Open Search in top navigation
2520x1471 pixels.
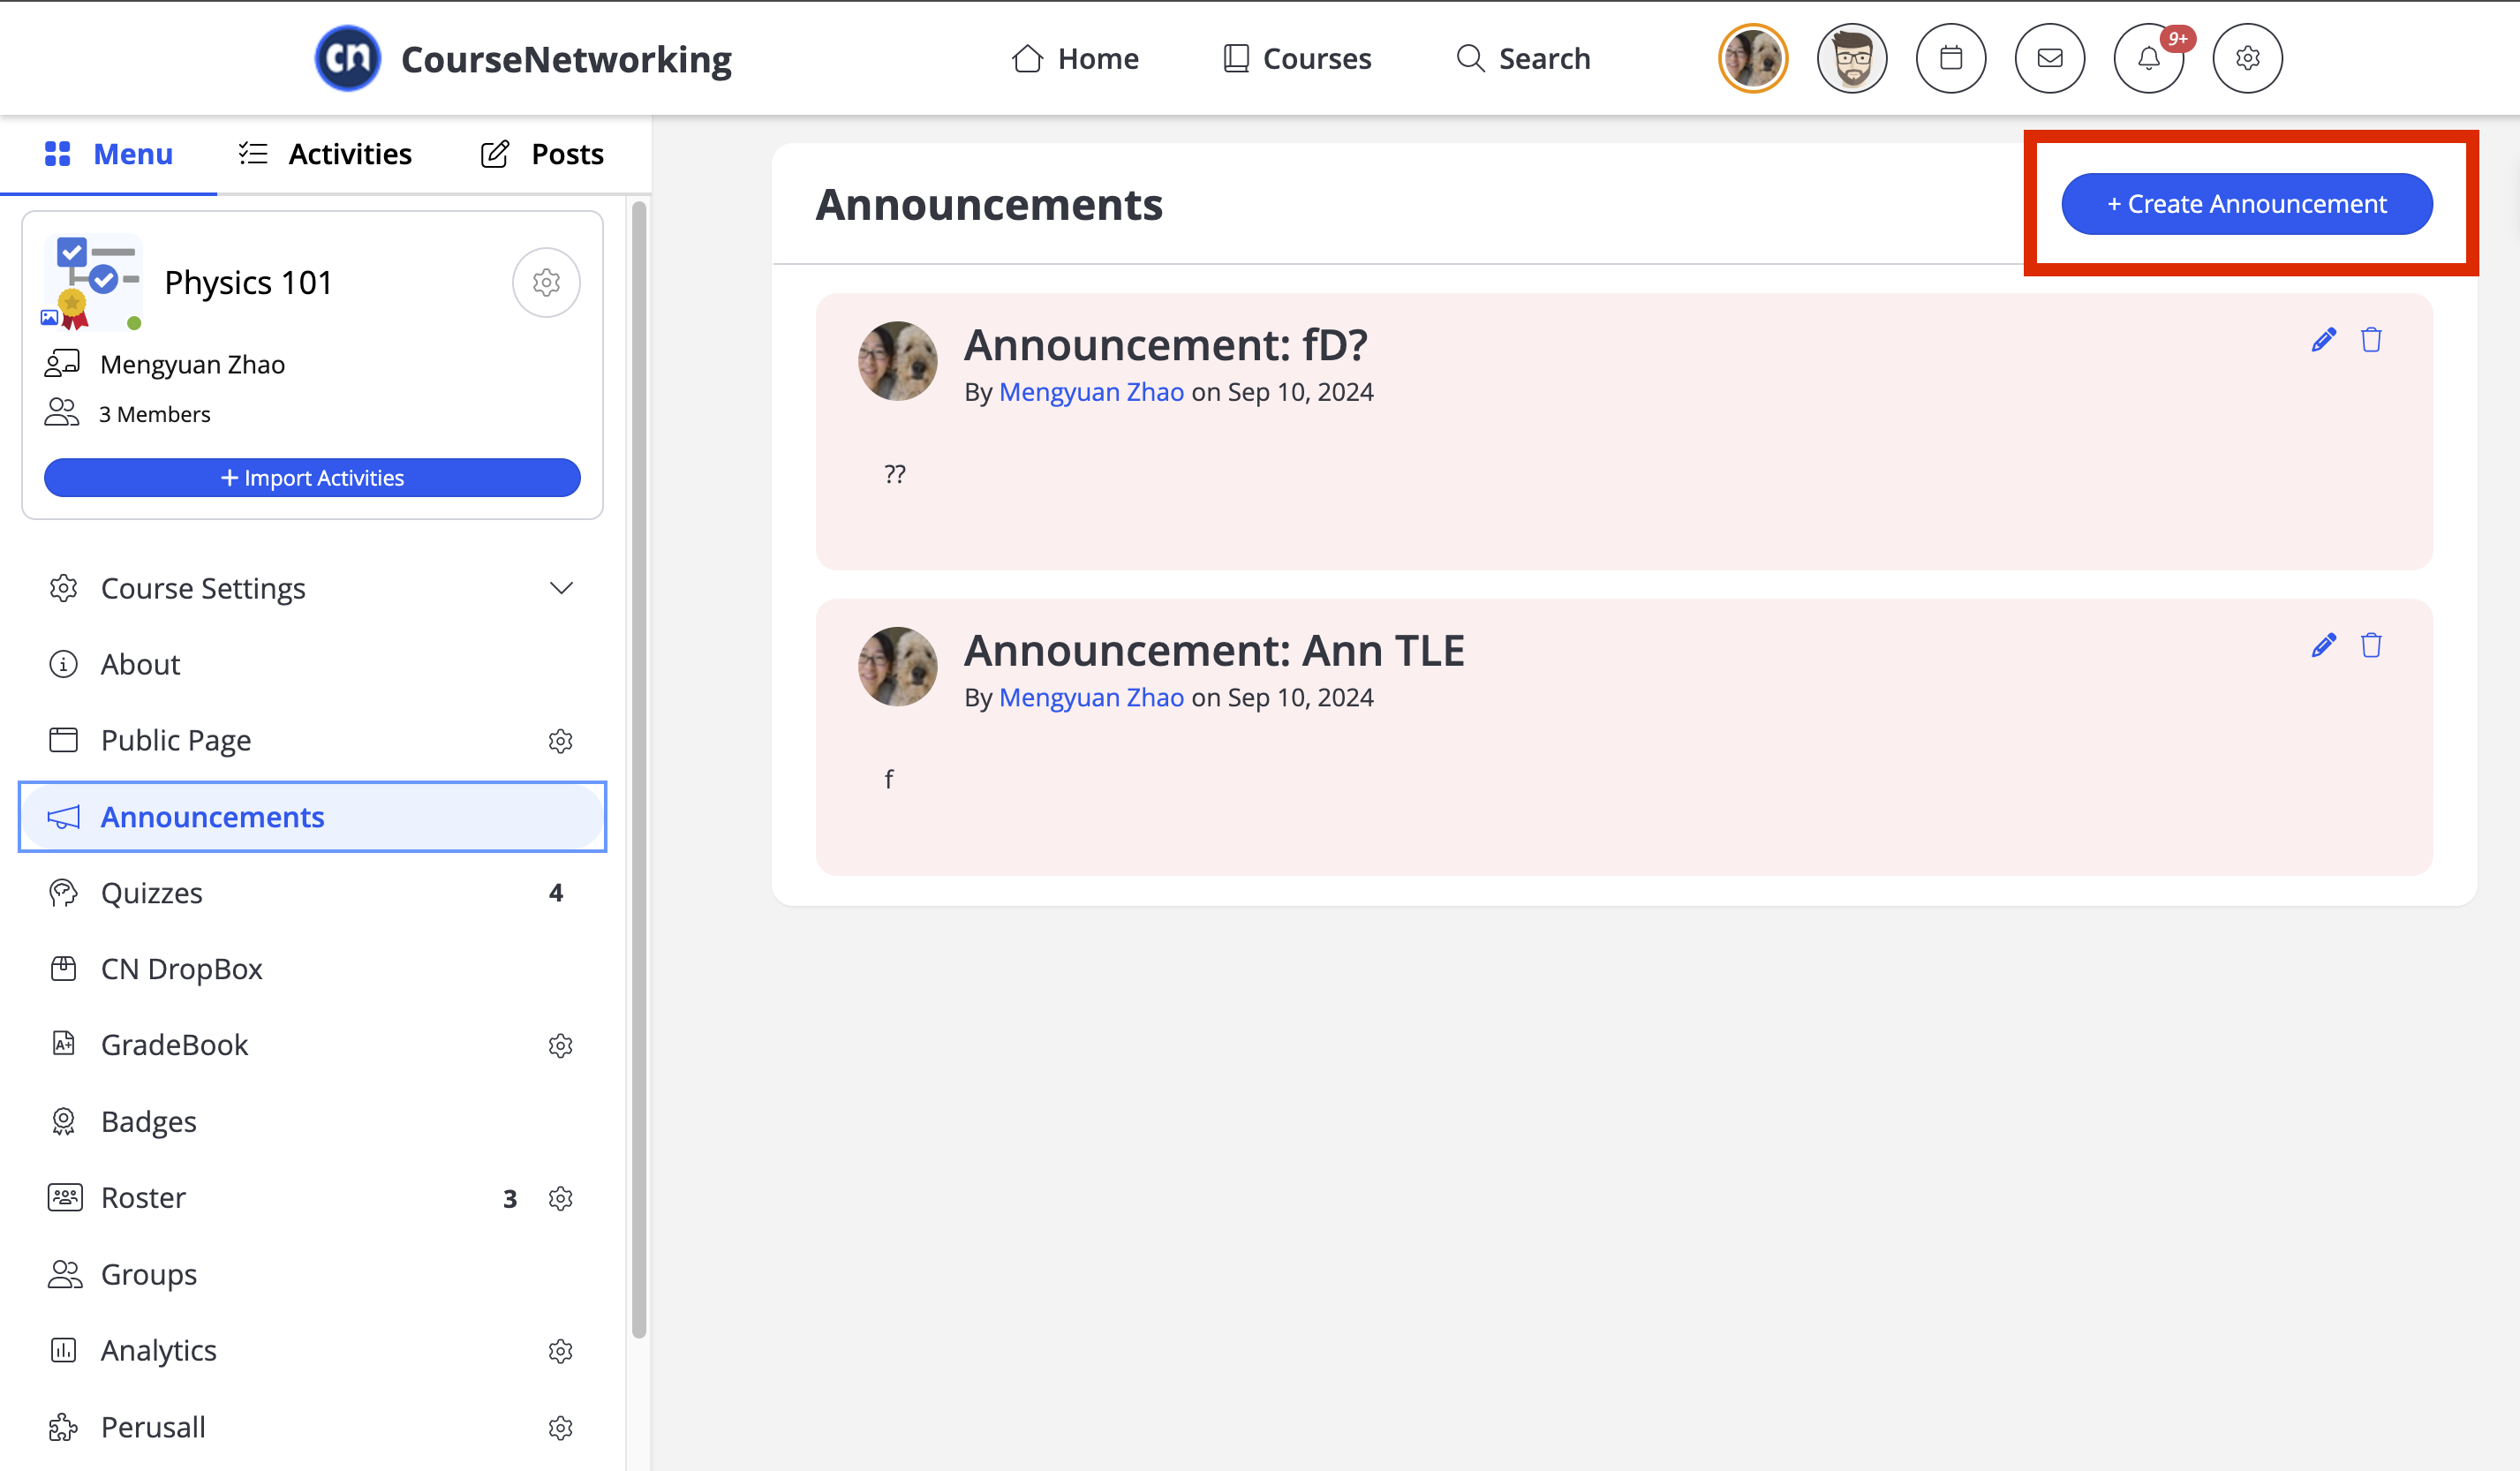(1523, 59)
